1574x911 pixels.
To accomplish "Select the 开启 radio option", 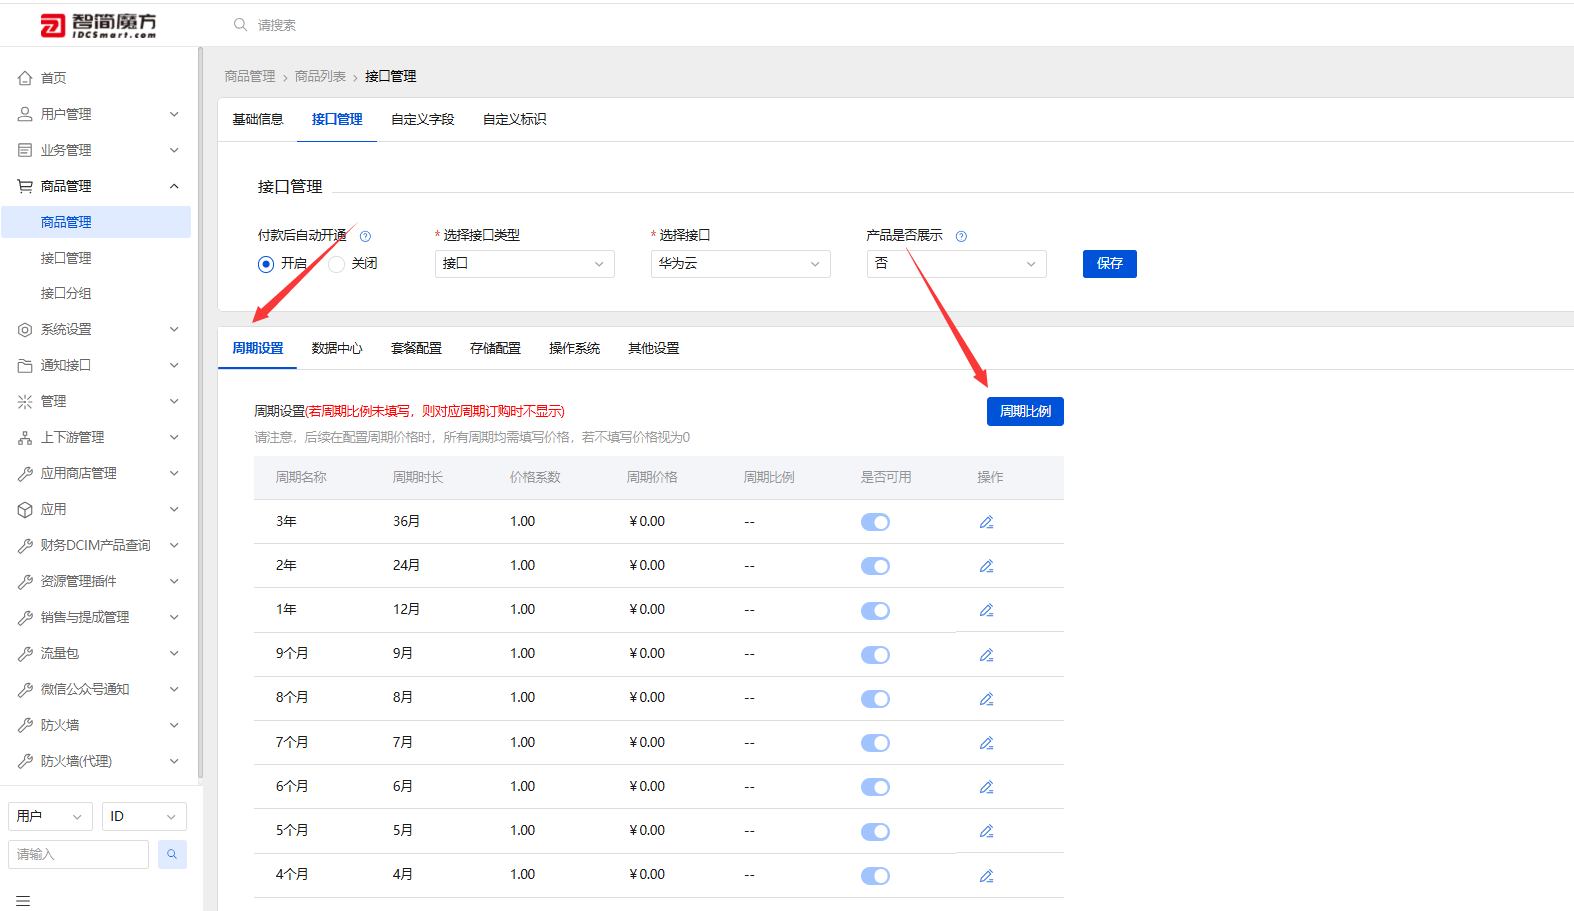I will point(266,264).
